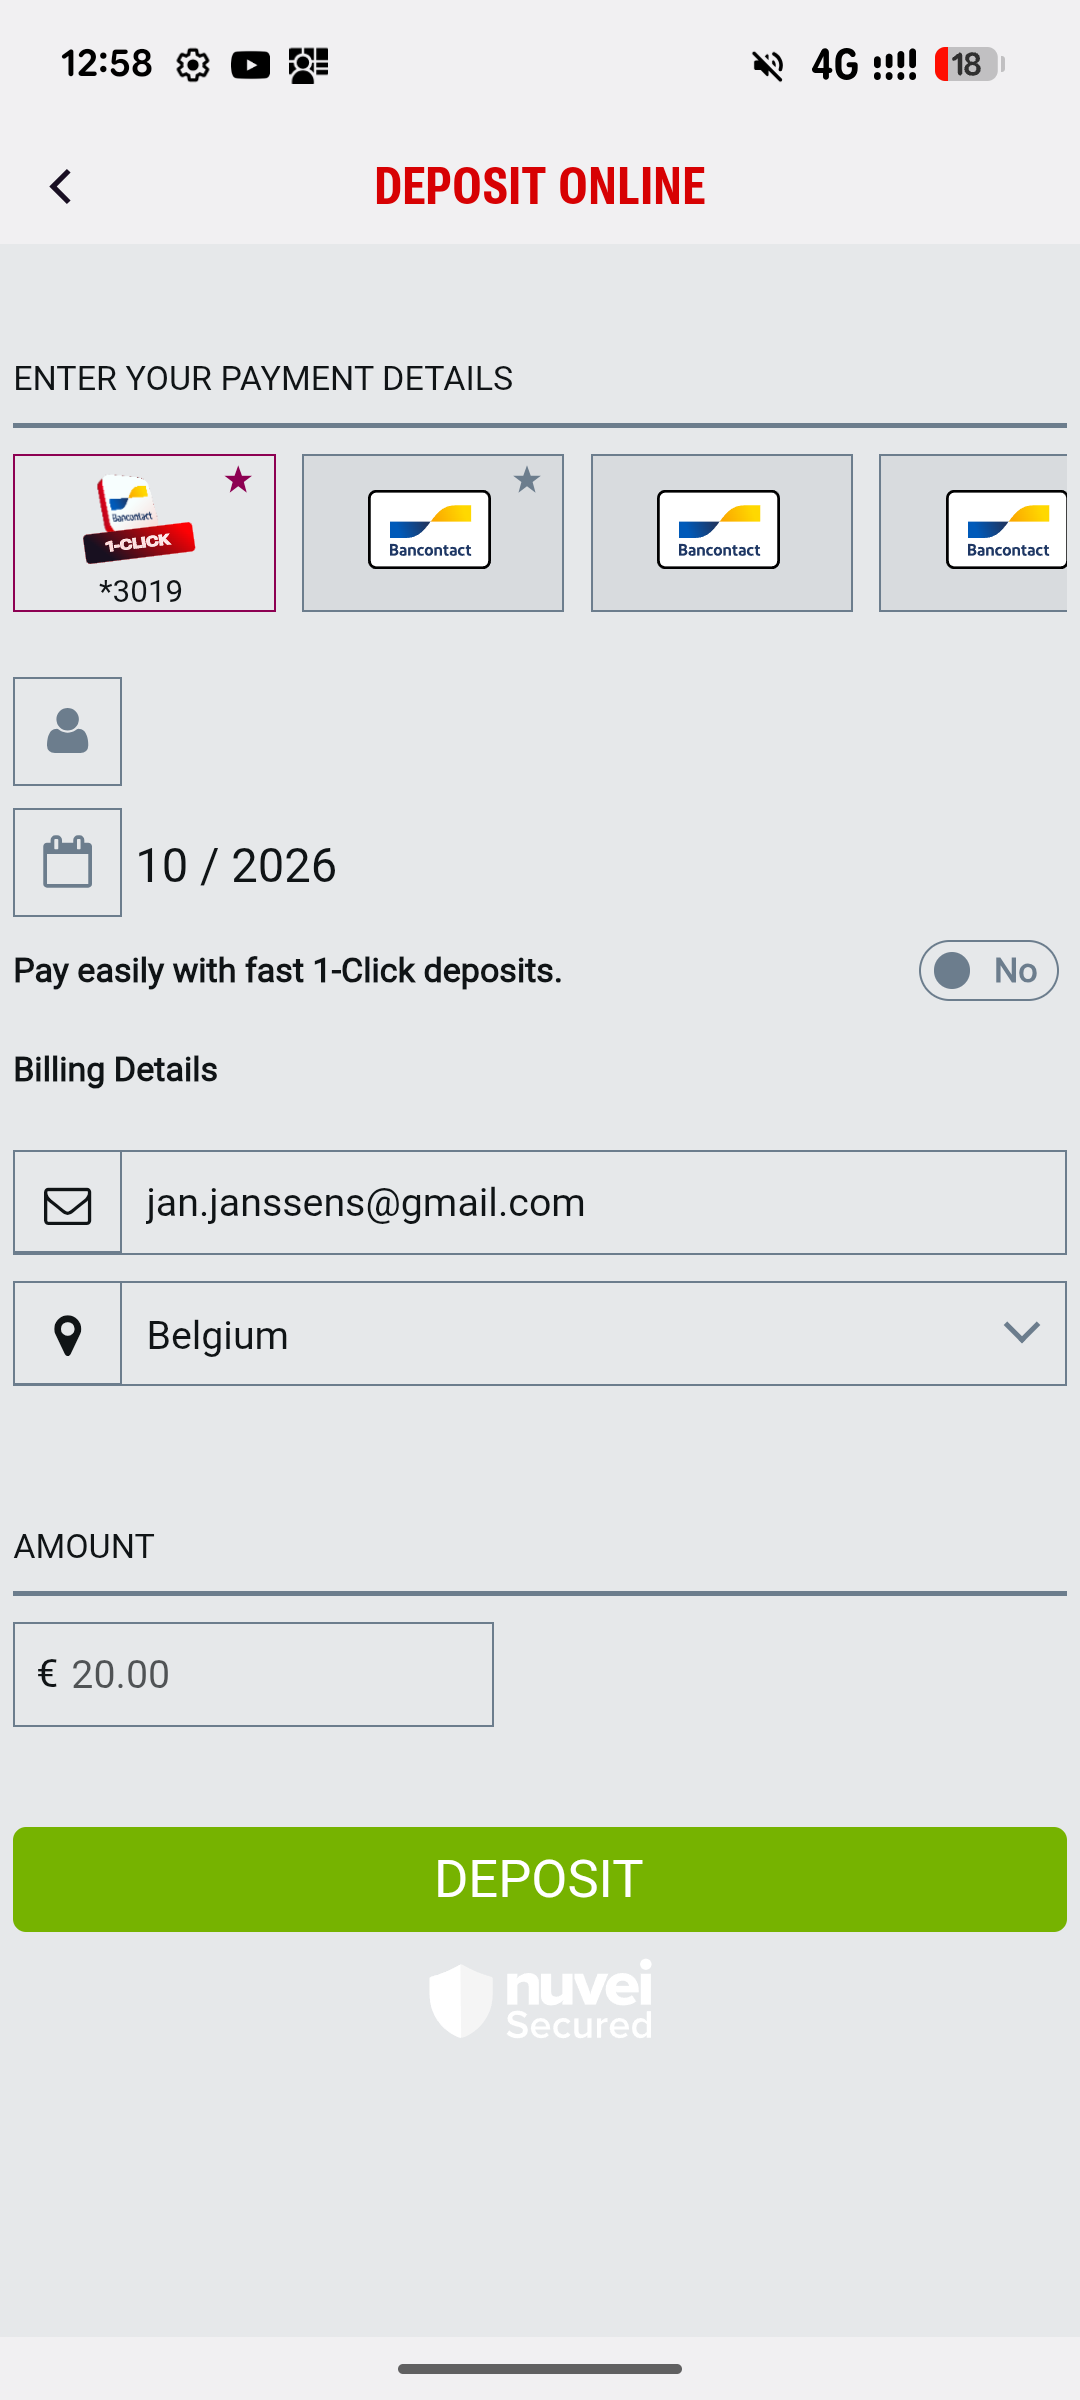
Task: Tap the settings gear in status bar
Action: [x=193, y=66]
